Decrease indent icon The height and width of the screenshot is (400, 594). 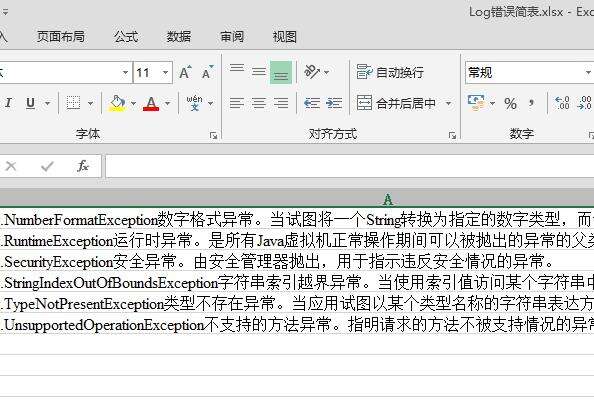click(312, 103)
